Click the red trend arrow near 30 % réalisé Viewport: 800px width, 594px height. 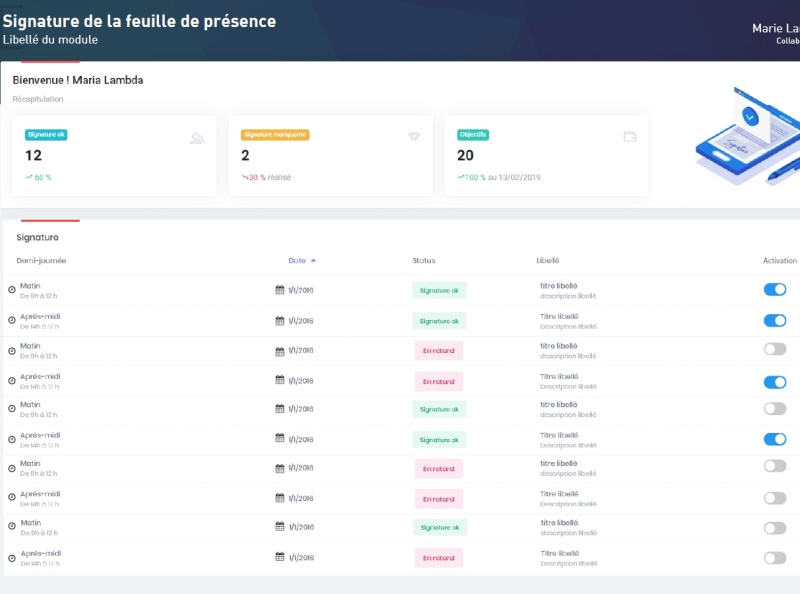pyautogui.click(x=244, y=177)
